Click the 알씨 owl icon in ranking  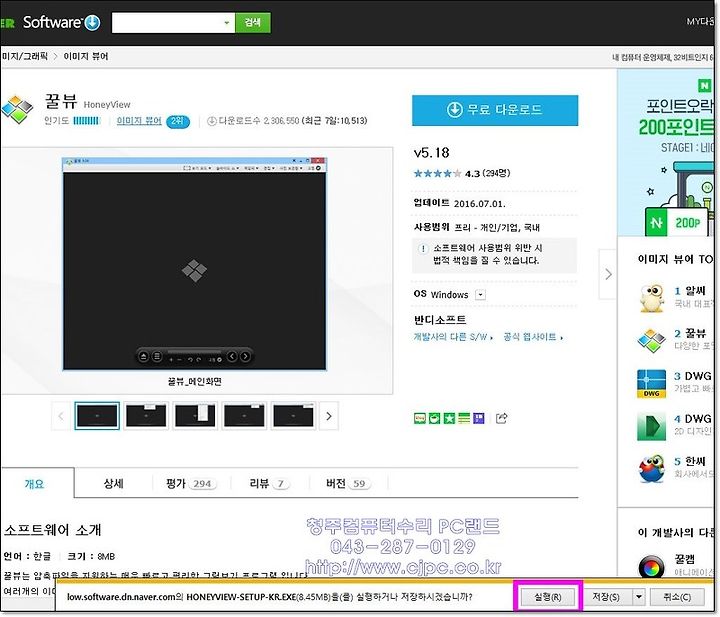(x=652, y=297)
